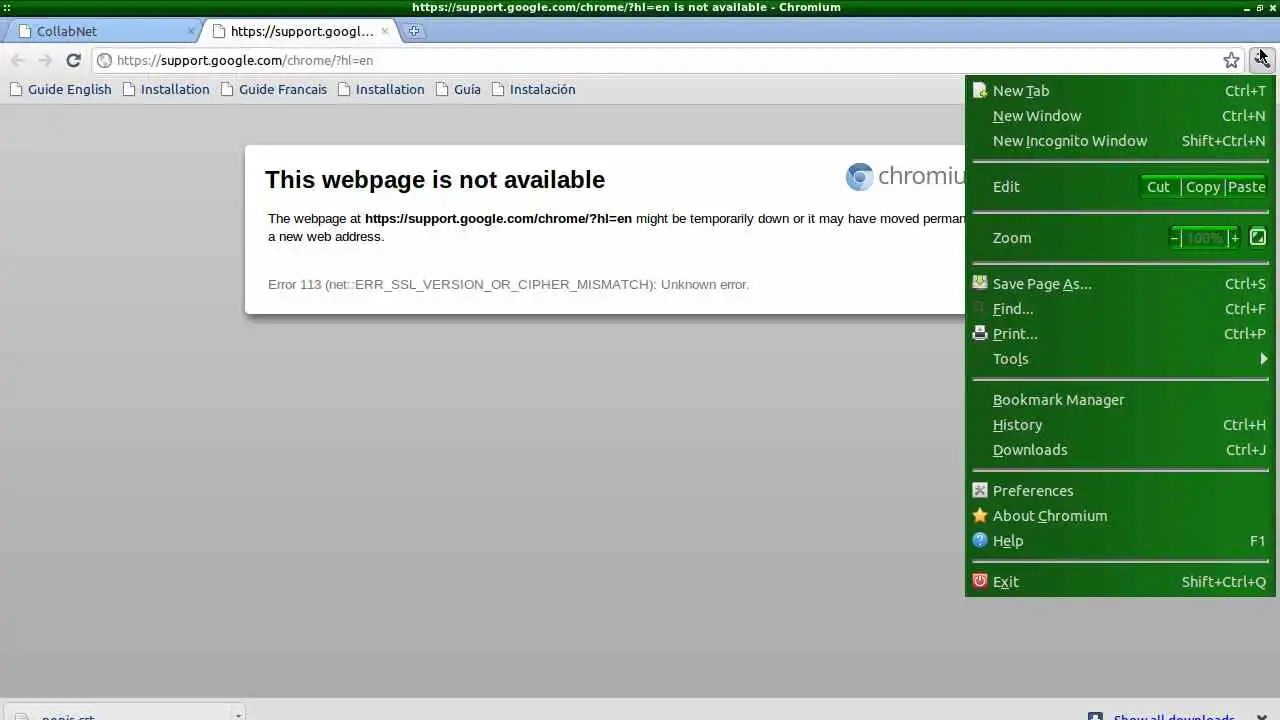
Task: Select Print from the menu
Action: pos(1120,334)
